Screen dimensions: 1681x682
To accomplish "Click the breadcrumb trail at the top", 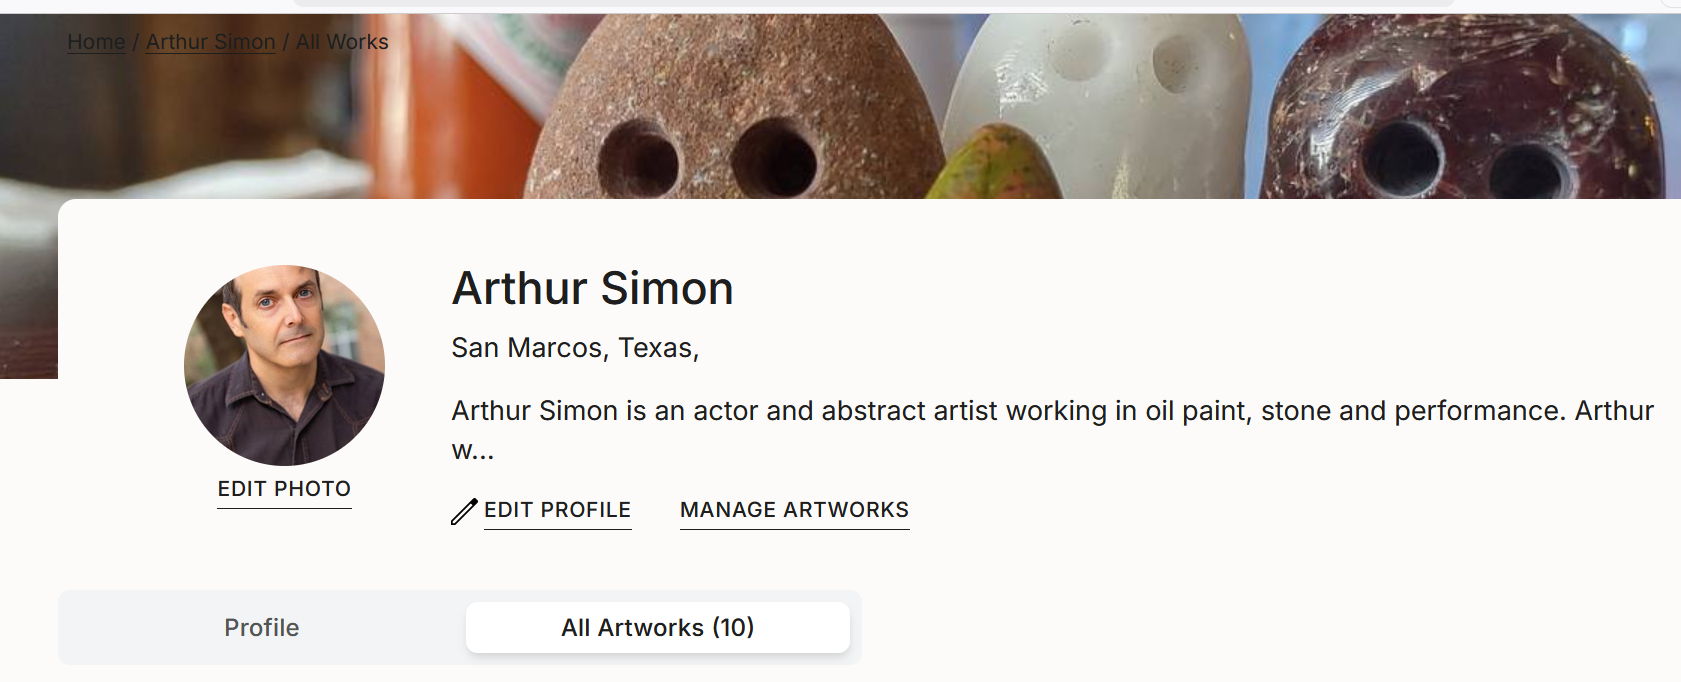I will (x=227, y=42).
